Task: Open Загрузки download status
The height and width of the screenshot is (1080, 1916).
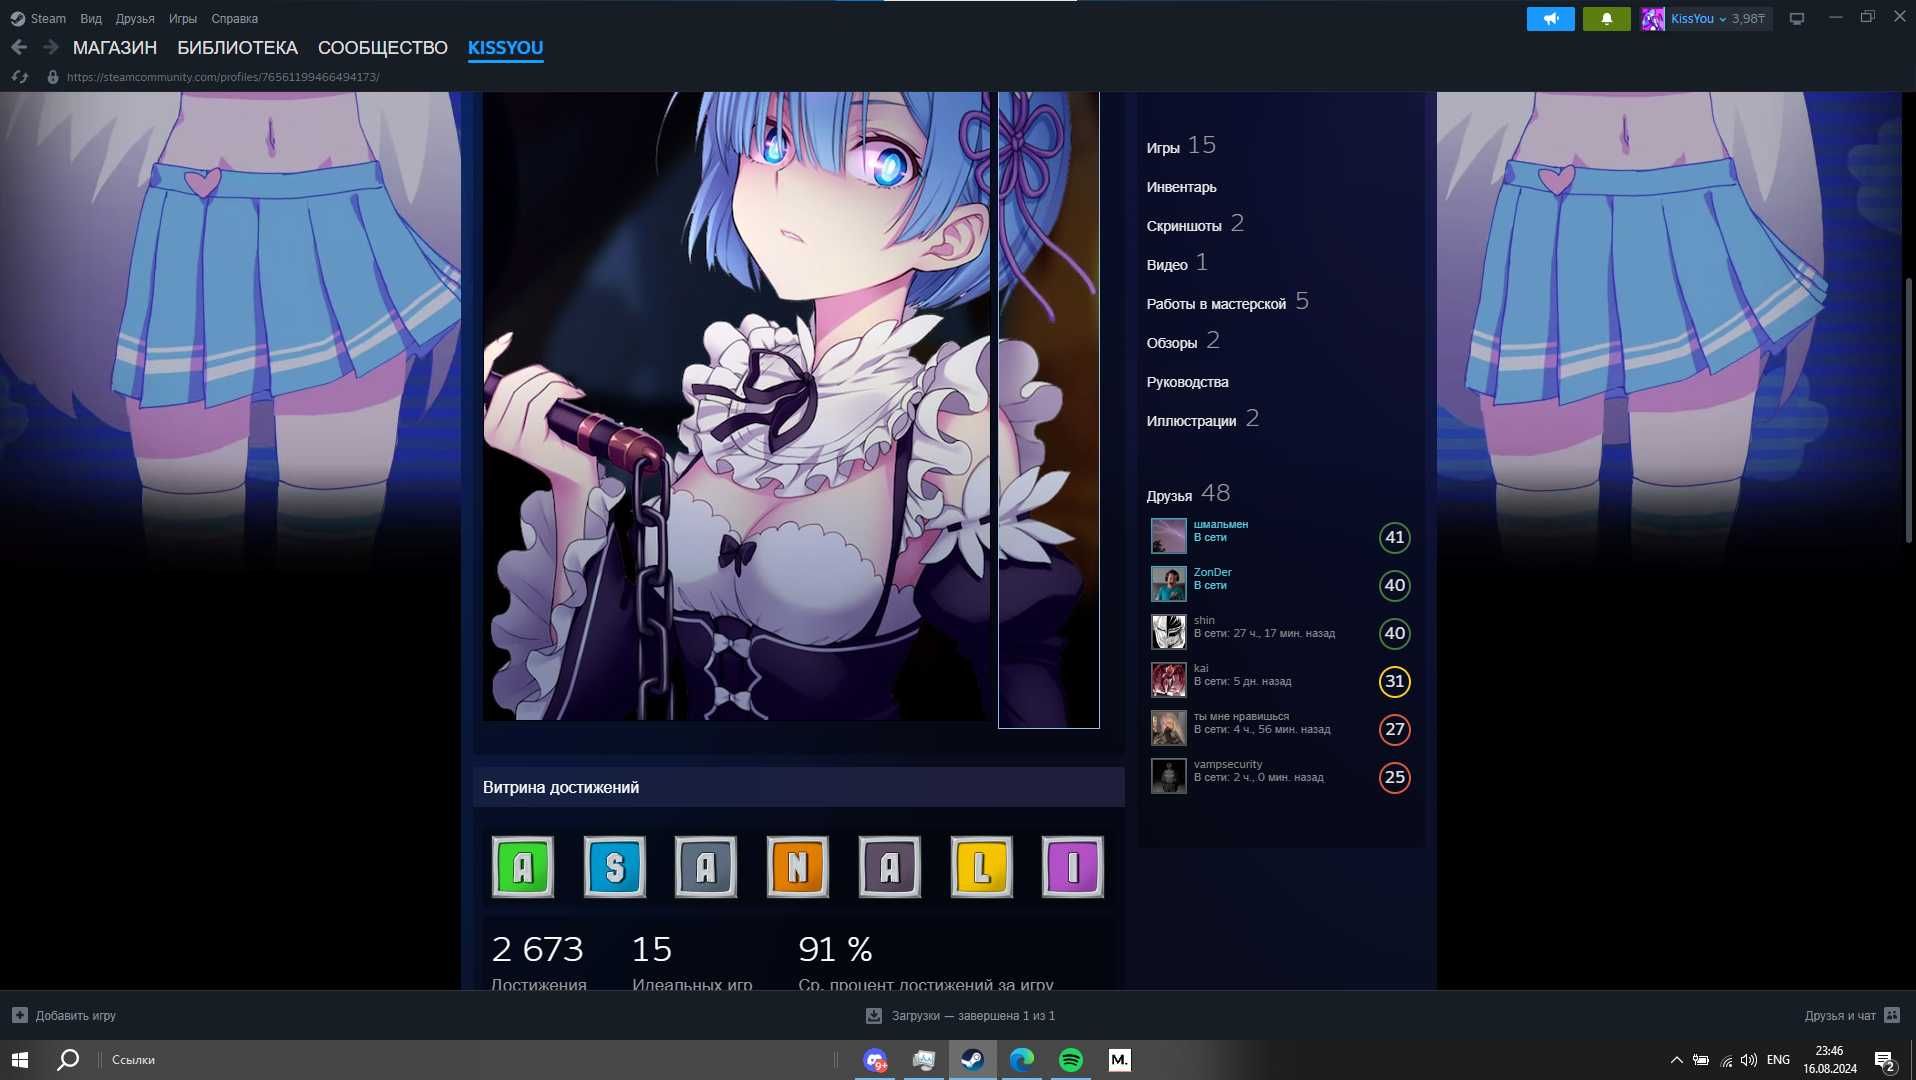Action: pyautogui.click(x=960, y=1016)
